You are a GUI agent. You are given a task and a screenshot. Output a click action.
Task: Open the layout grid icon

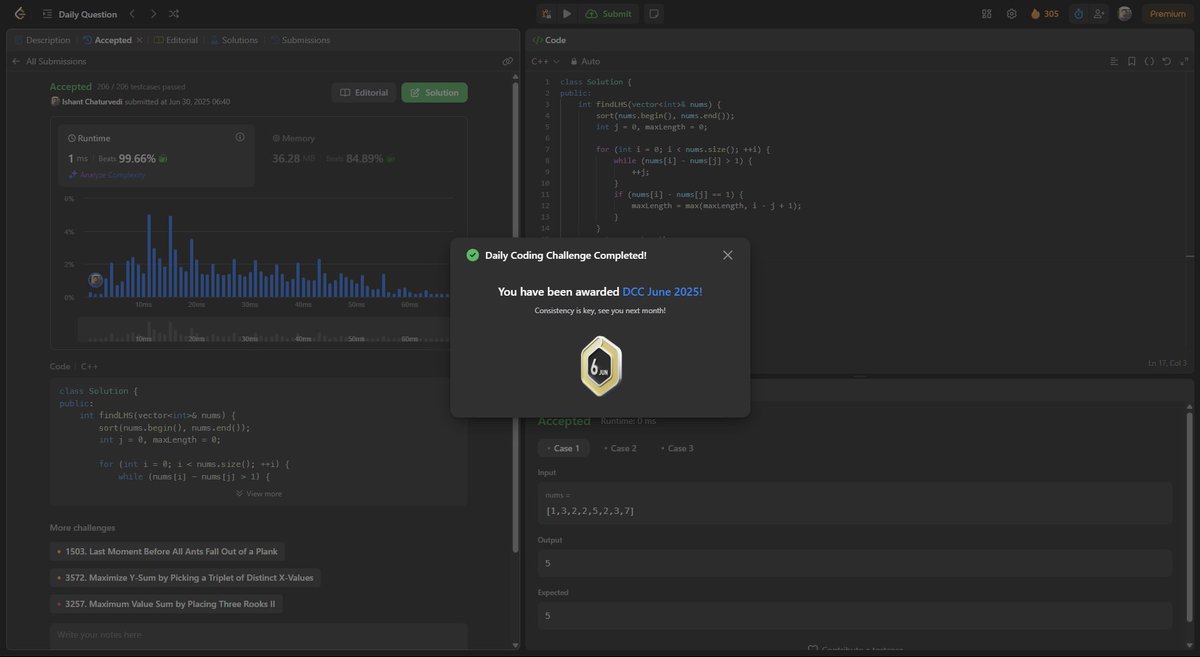987,14
